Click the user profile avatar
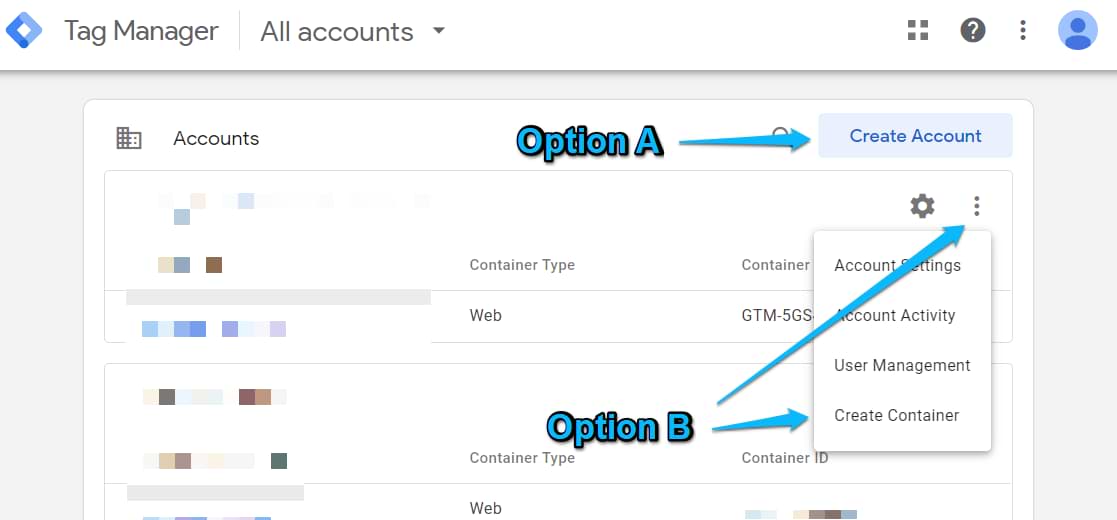The width and height of the screenshot is (1117, 520). point(1077,31)
